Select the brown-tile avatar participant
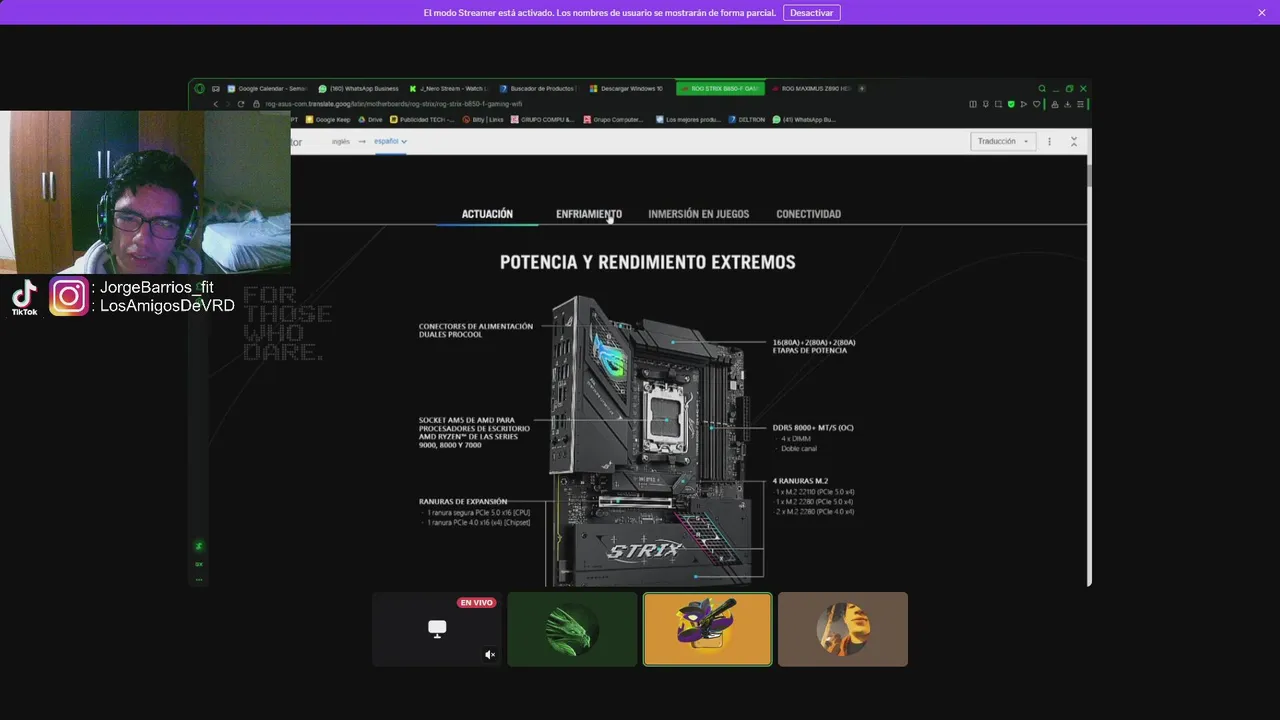The width and height of the screenshot is (1280, 720). [x=843, y=629]
